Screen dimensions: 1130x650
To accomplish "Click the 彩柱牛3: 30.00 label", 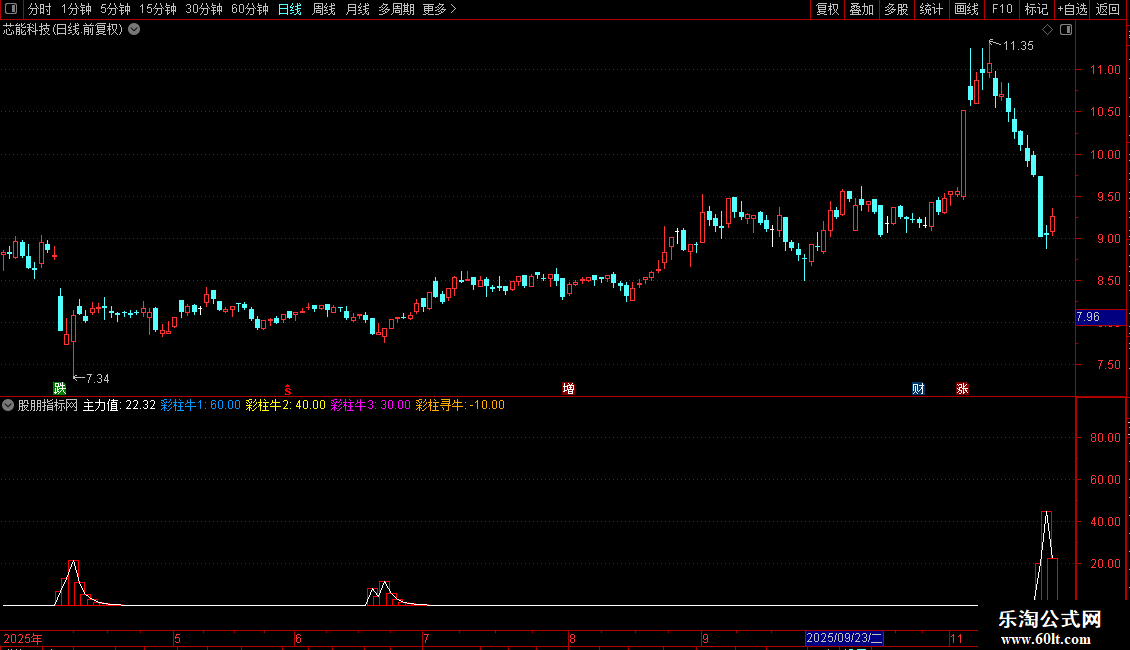I will [x=370, y=405].
